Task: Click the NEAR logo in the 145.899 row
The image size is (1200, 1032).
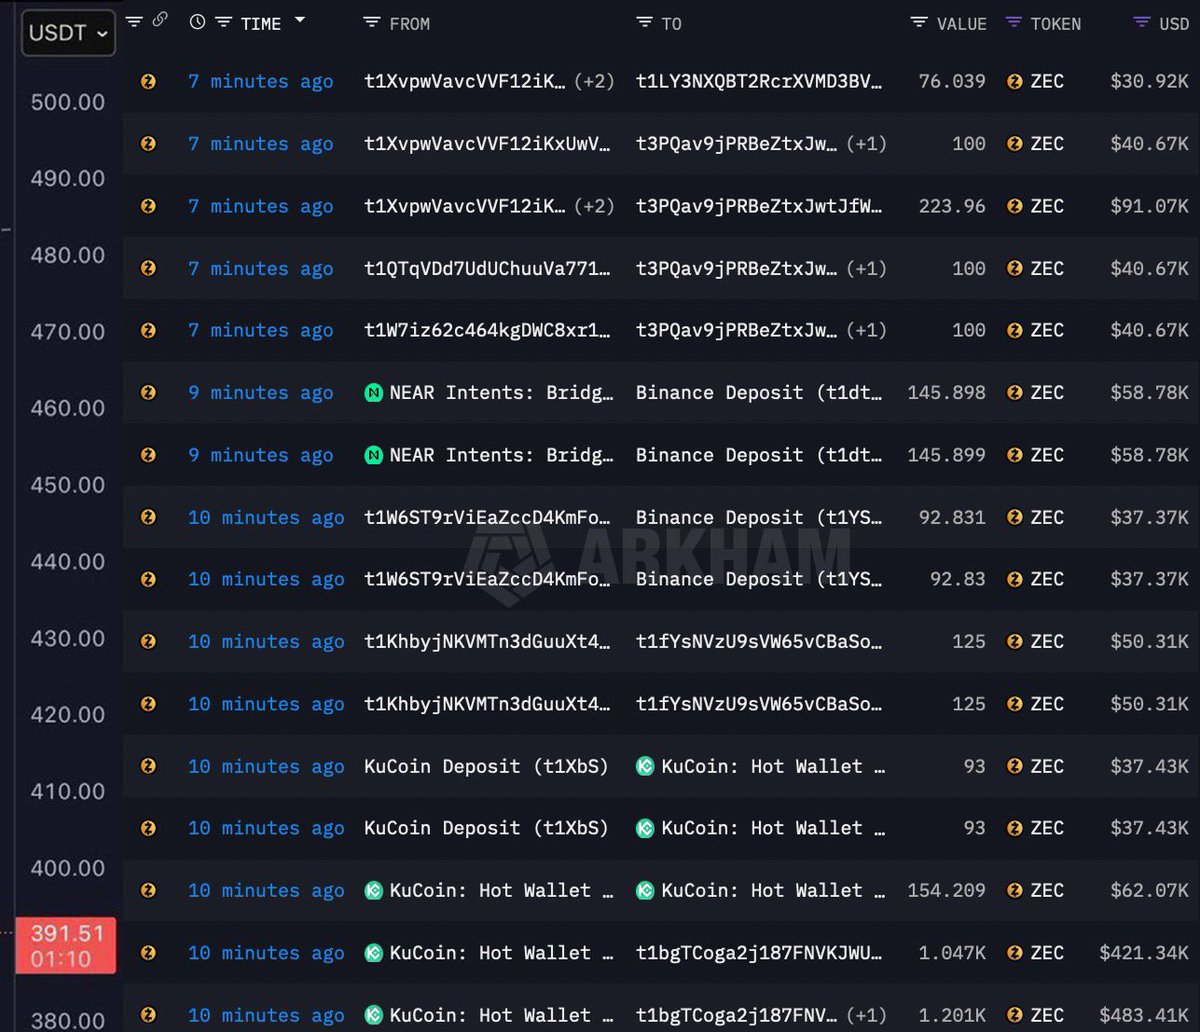Action: (x=374, y=455)
